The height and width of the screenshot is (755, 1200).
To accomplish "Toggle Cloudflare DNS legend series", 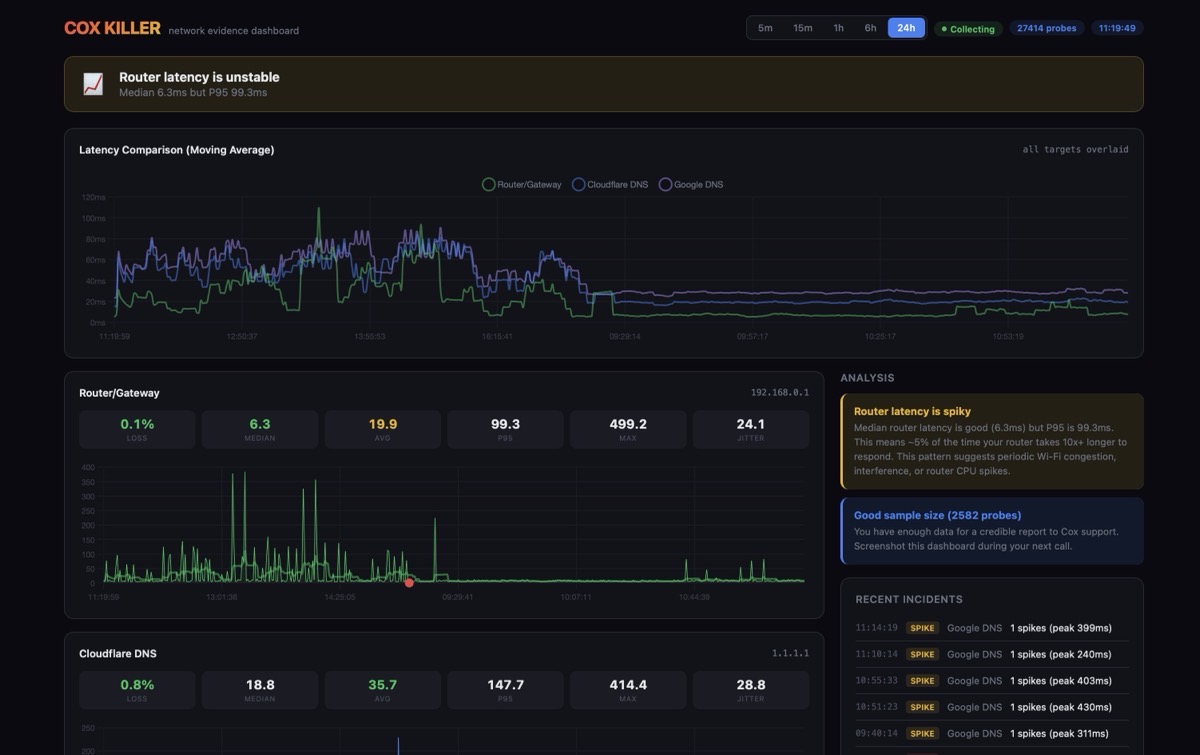I will click(609, 184).
